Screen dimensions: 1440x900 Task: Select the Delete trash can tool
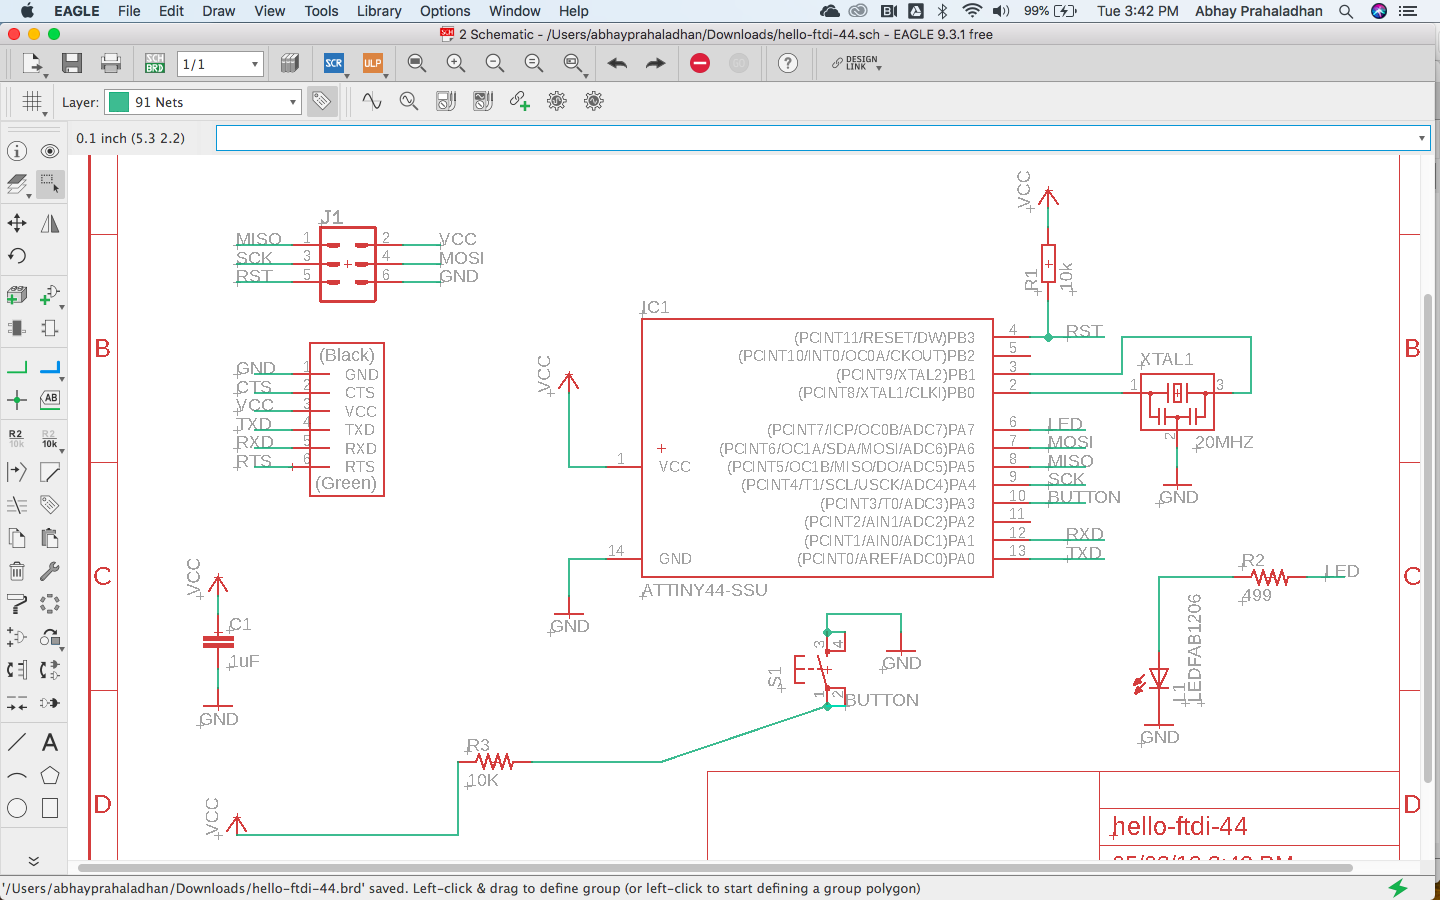tap(17, 571)
